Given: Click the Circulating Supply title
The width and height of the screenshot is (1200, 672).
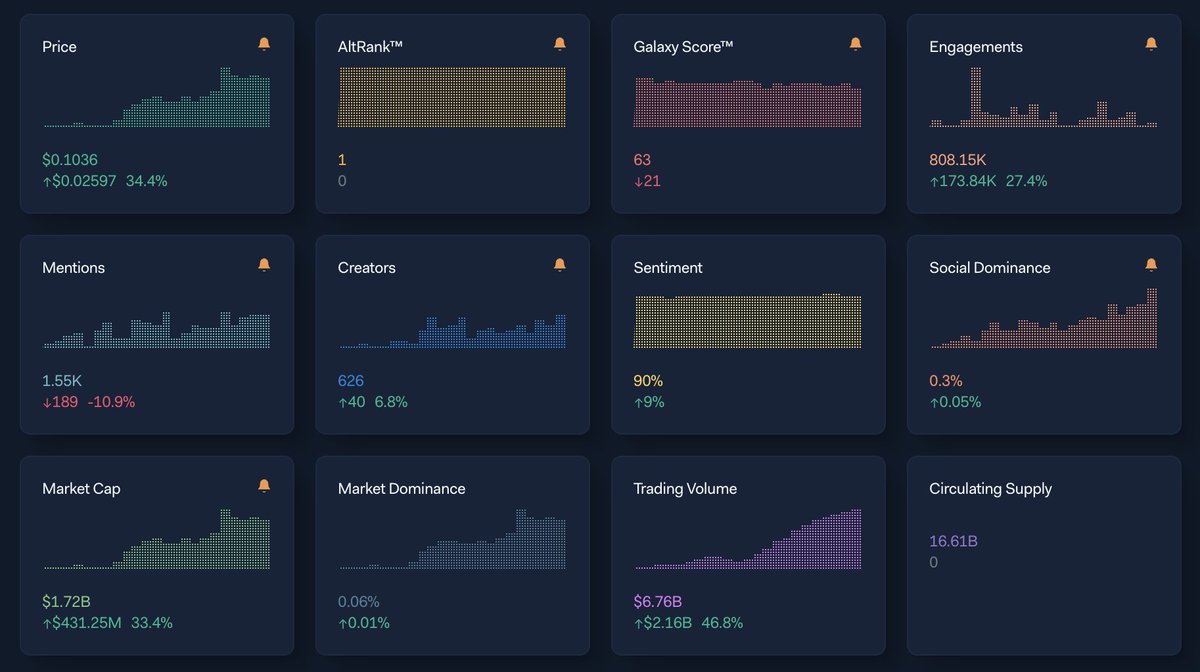Looking at the screenshot, I should [990, 489].
